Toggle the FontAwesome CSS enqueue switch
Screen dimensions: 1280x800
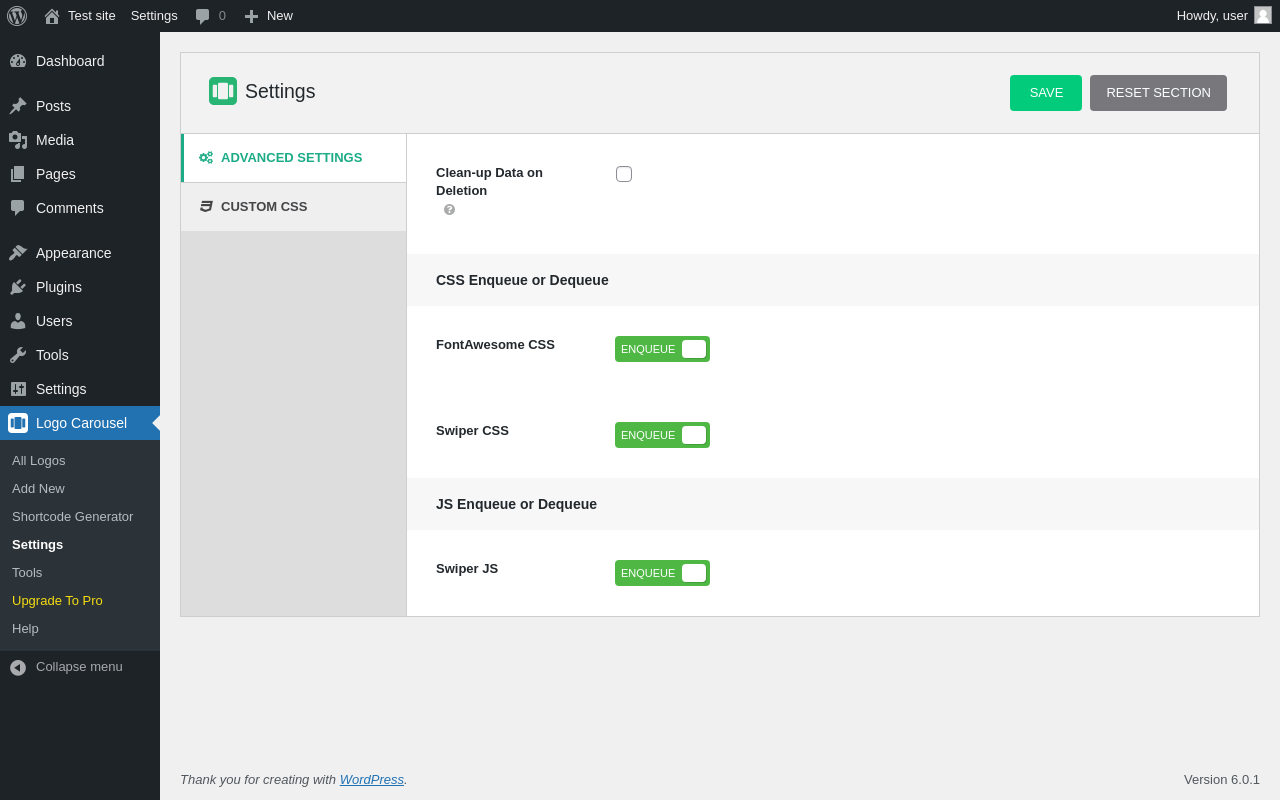pyautogui.click(x=662, y=349)
